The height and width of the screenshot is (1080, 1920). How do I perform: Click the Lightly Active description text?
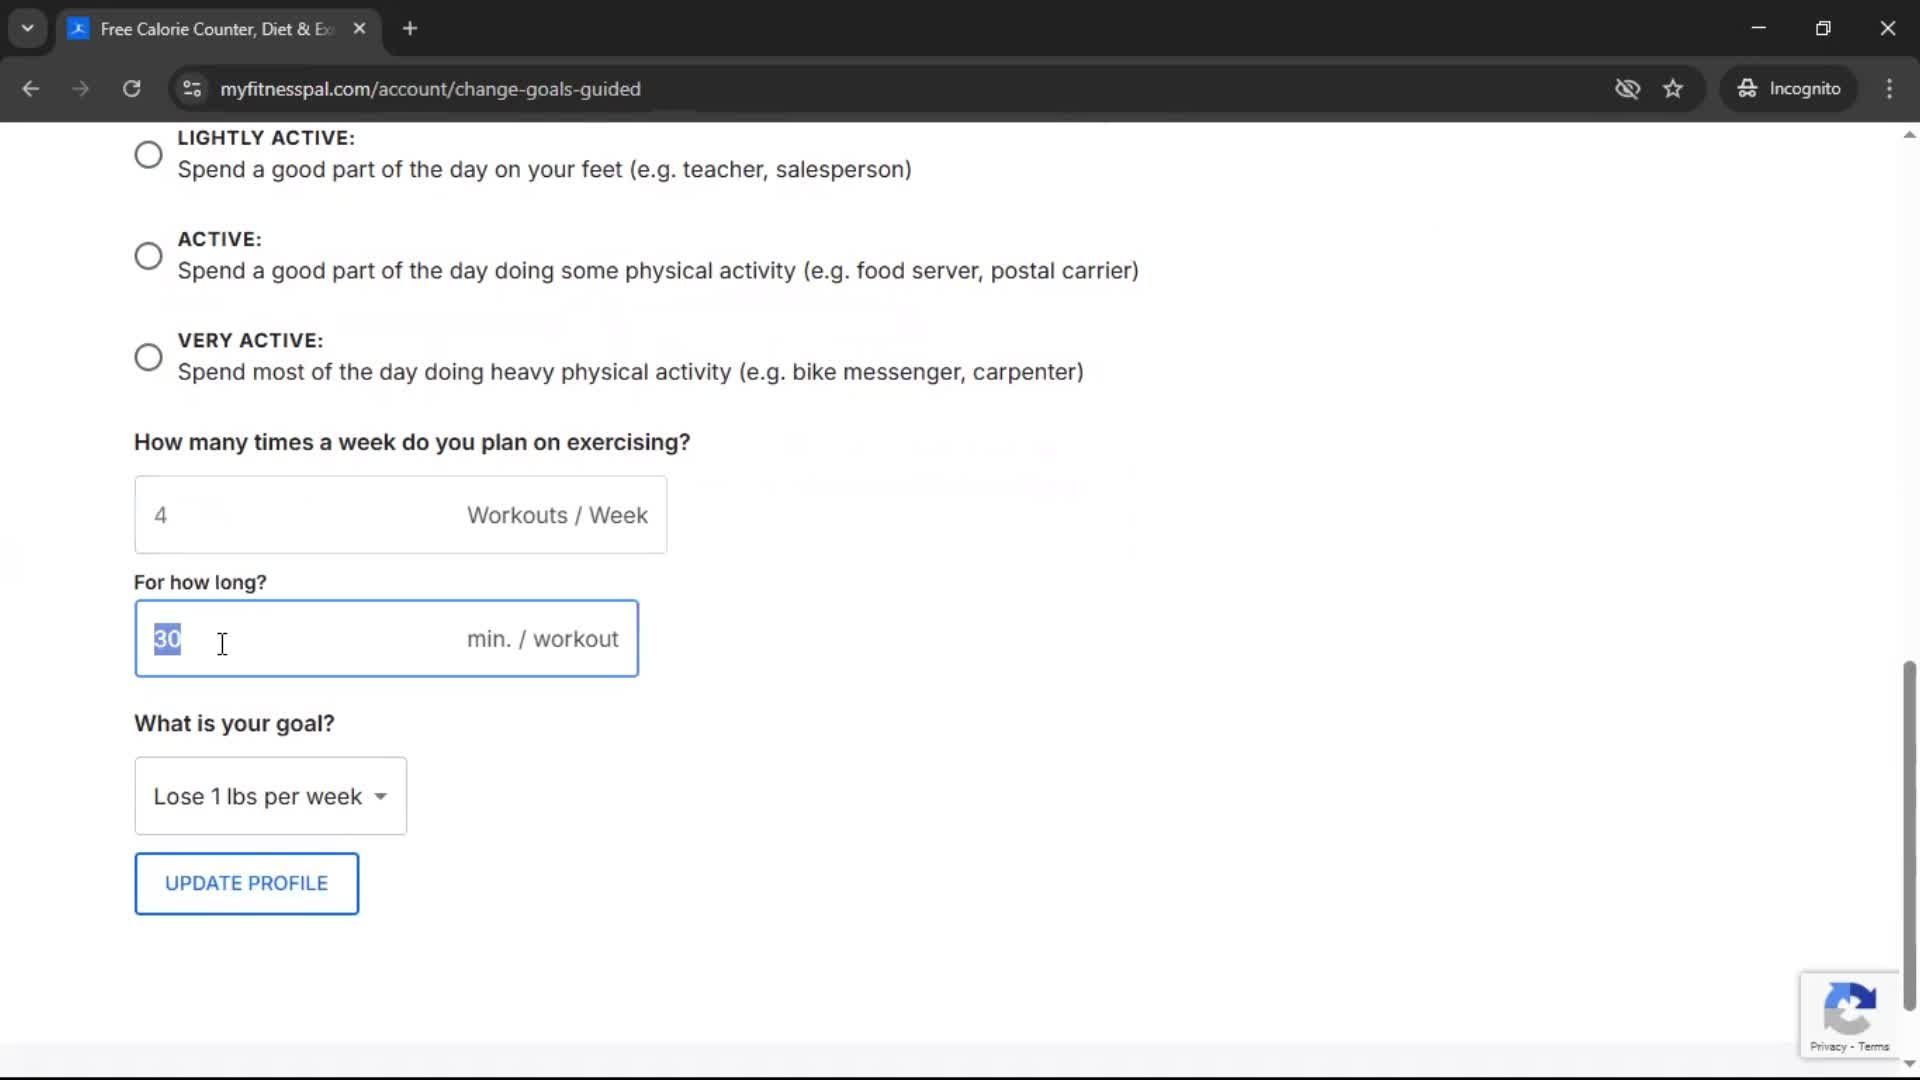coord(544,170)
